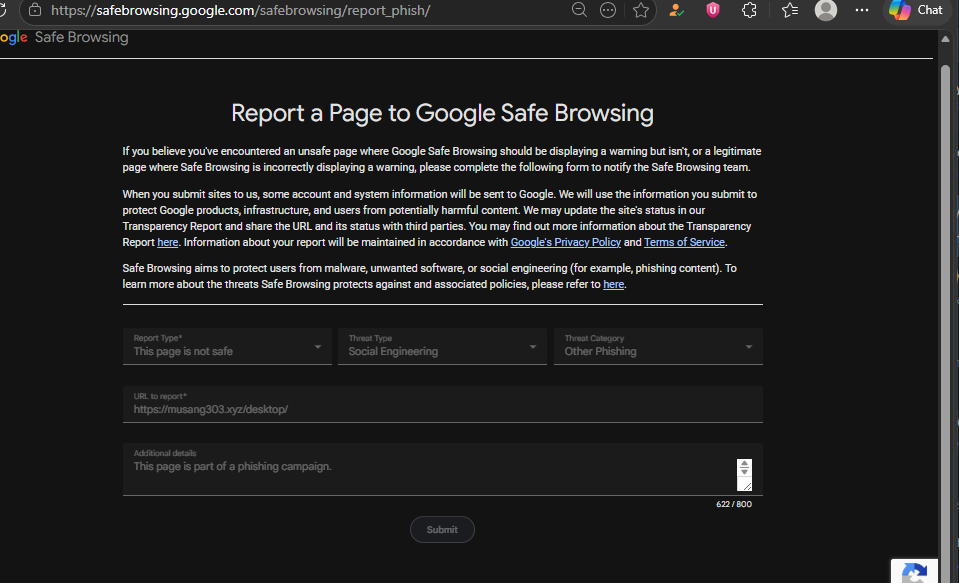Click the textarea scroll down arrow
The height and width of the screenshot is (583, 959).
click(744, 472)
